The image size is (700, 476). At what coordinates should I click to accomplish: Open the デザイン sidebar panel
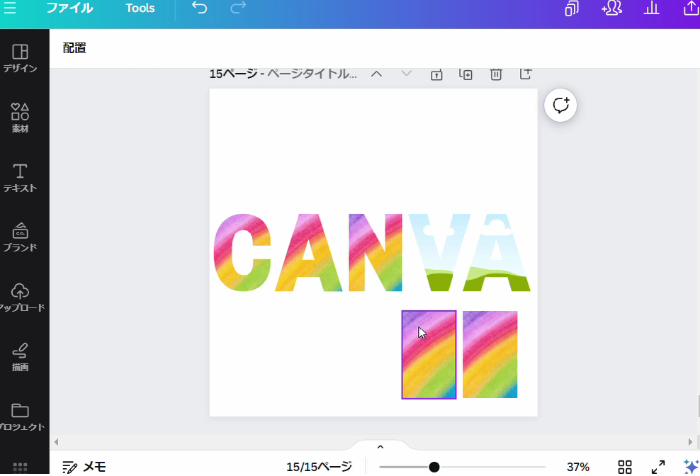point(20,58)
